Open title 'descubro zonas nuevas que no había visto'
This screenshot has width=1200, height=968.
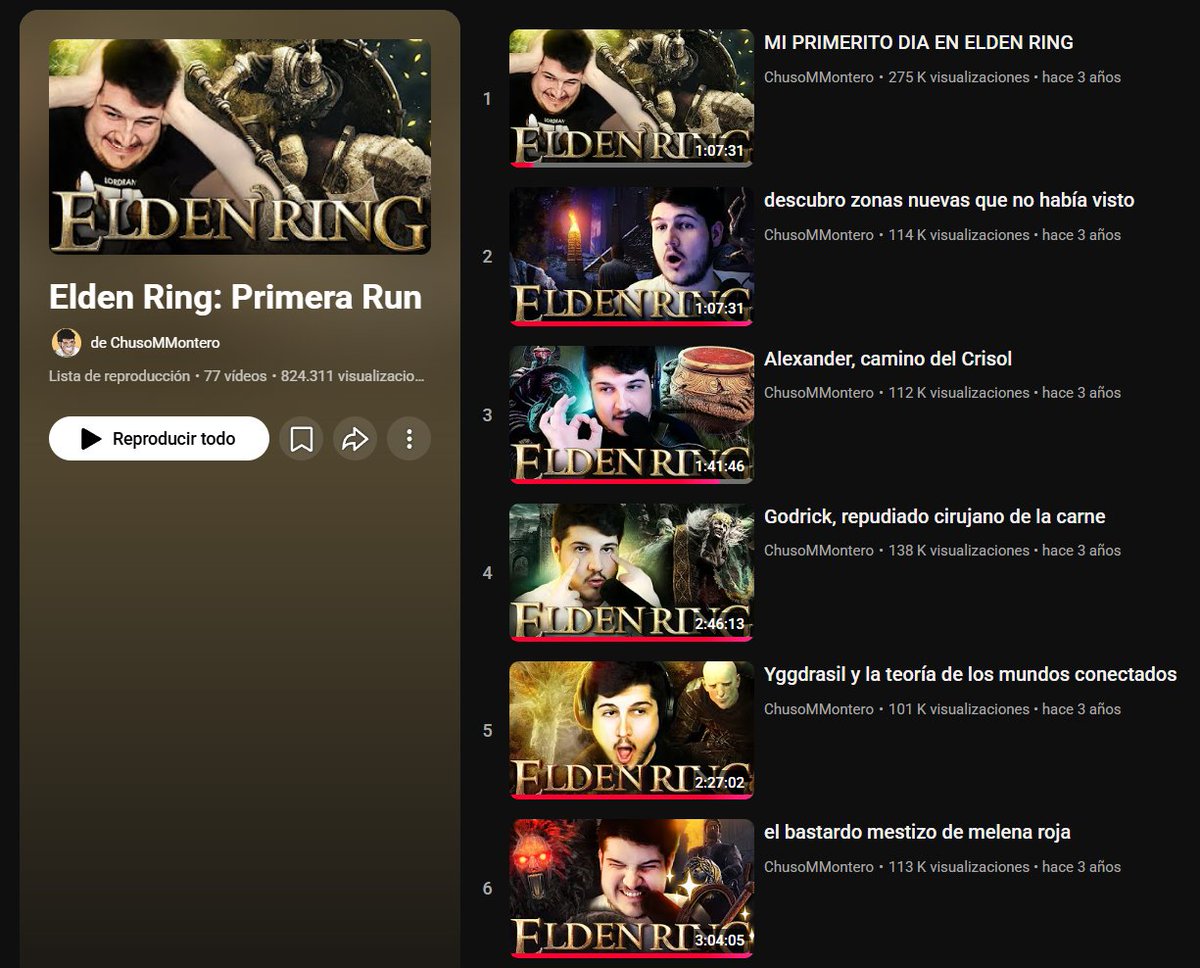[x=949, y=201]
